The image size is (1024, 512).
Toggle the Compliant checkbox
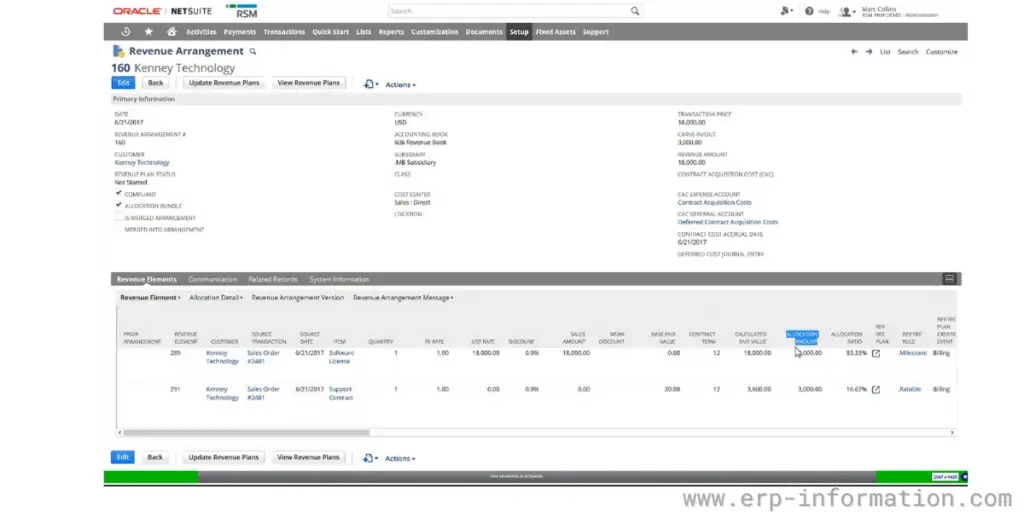click(x=119, y=194)
